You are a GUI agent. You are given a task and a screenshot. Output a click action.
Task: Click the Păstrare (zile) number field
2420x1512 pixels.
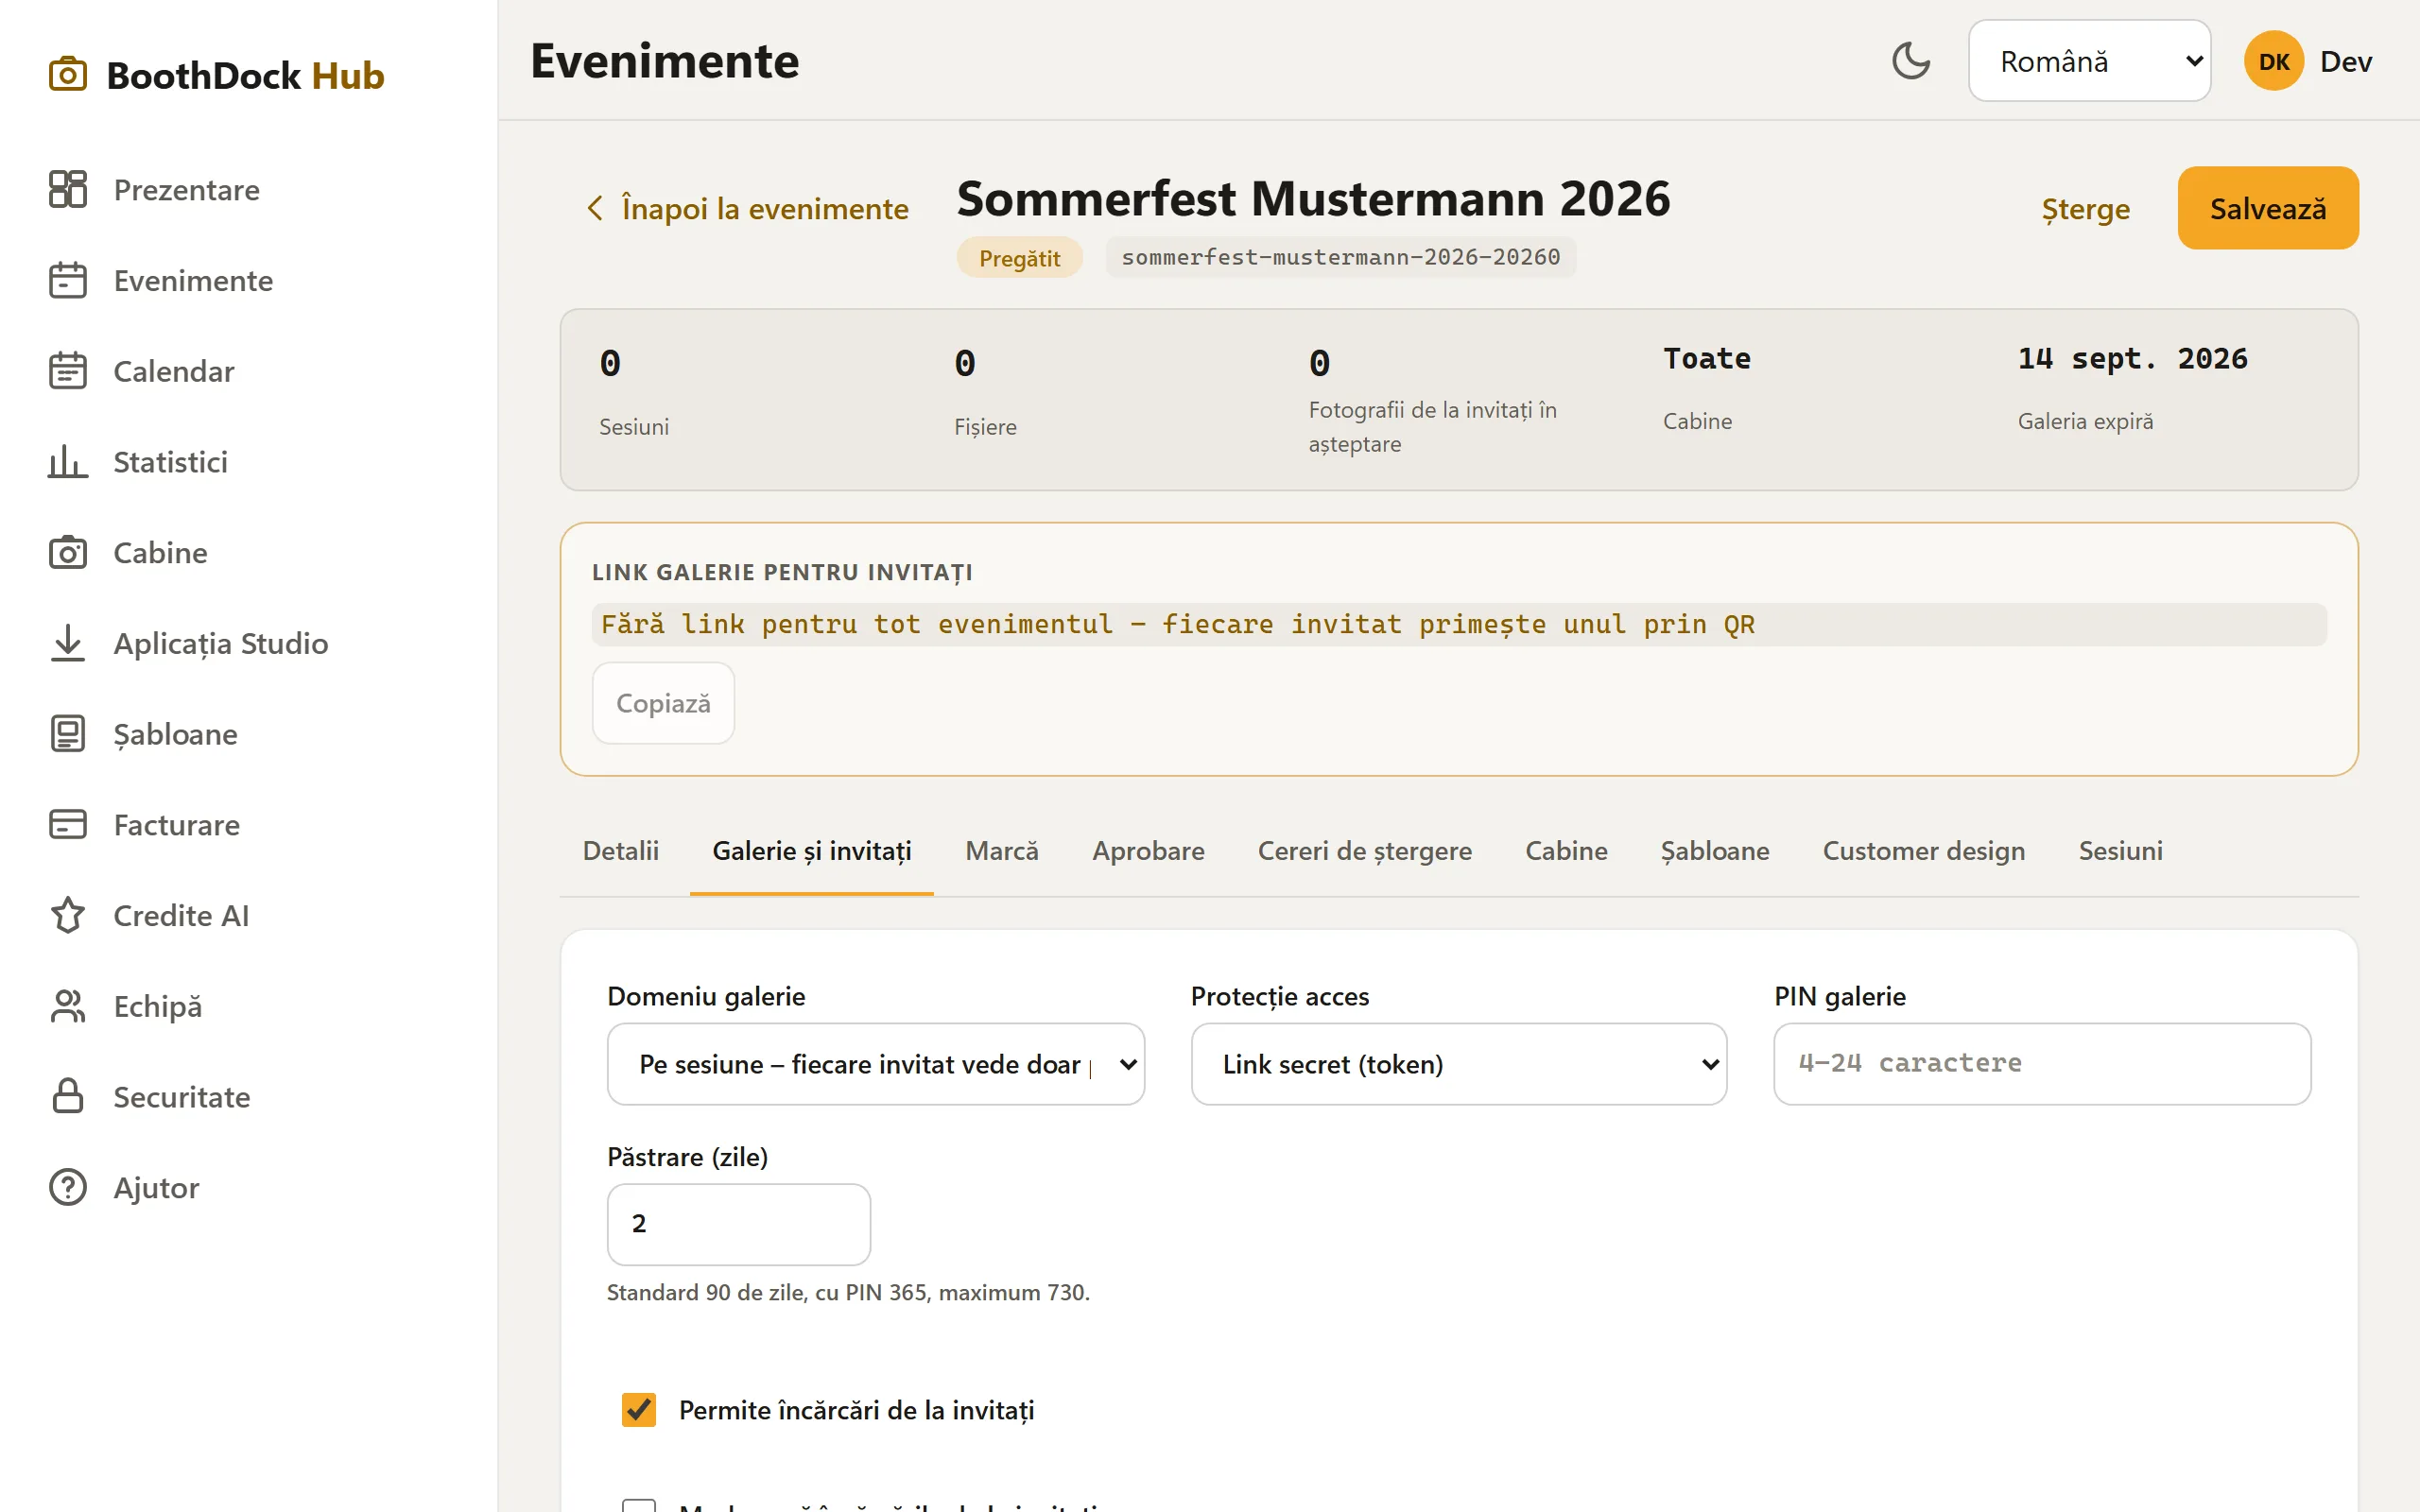739,1224
